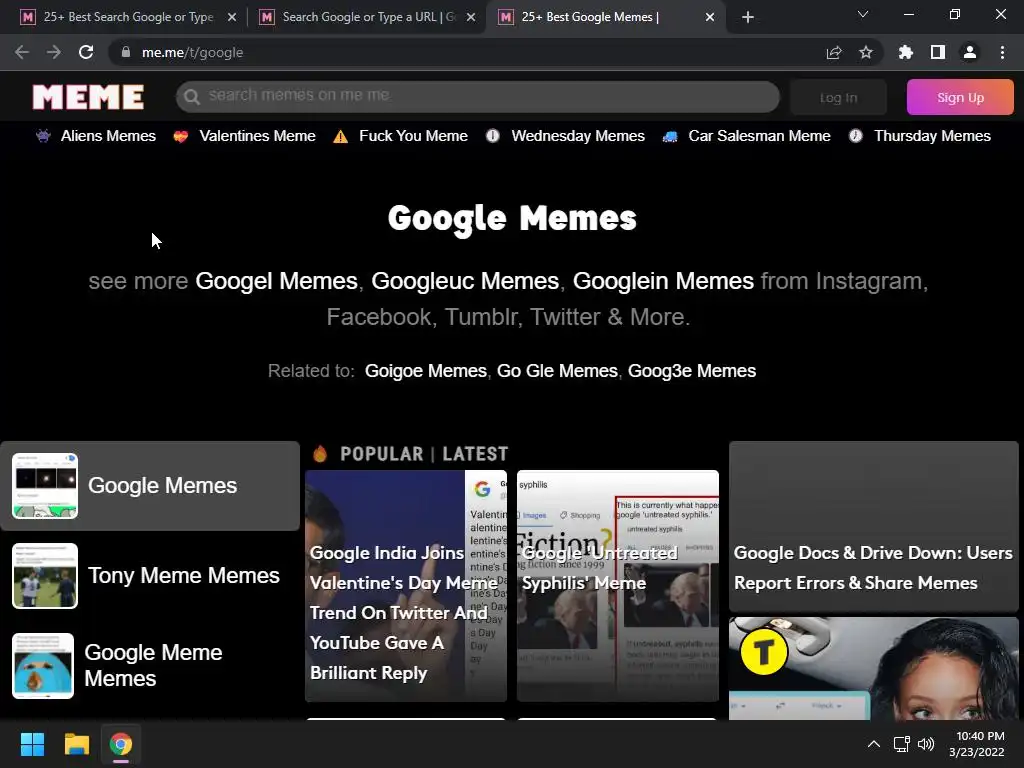Open Wednesday Memes link

click(578, 136)
